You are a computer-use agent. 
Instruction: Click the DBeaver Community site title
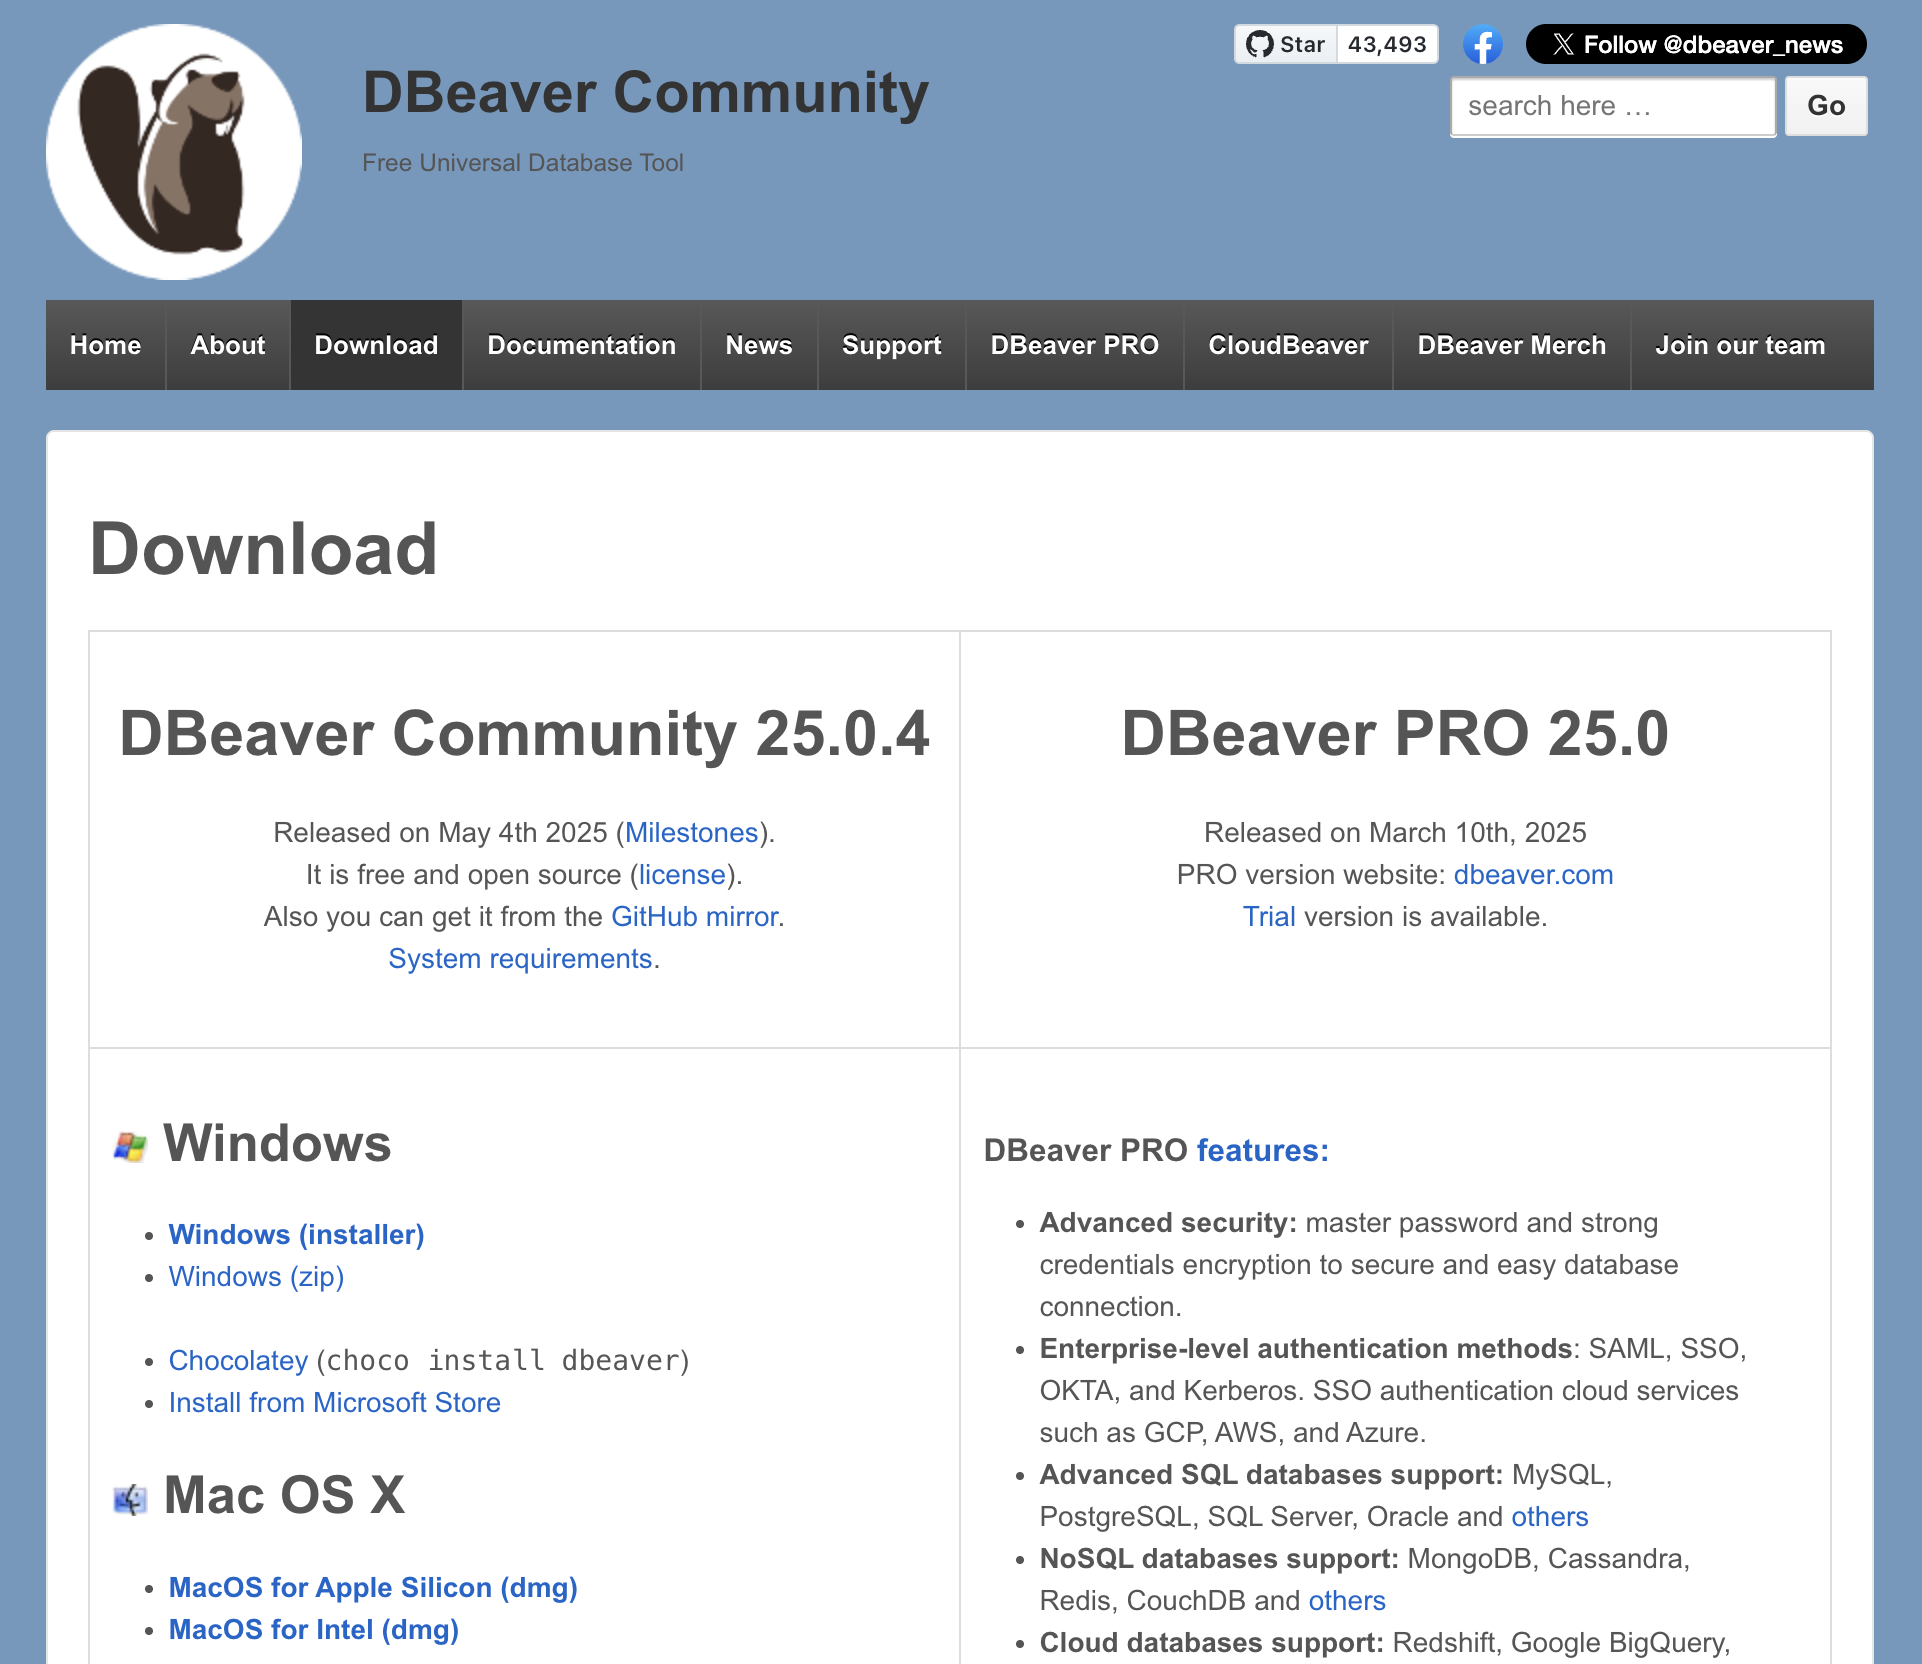(x=646, y=93)
